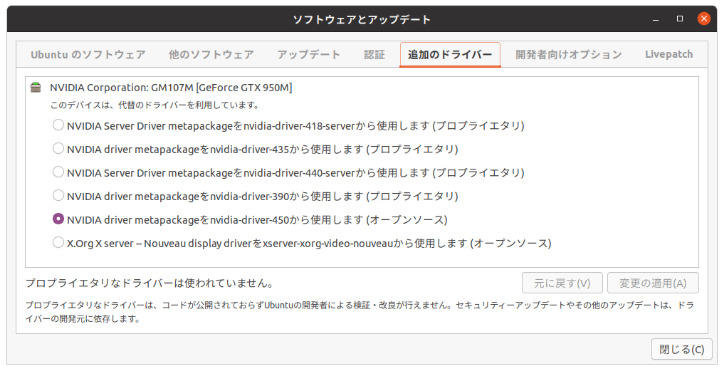The height and width of the screenshot is (372, 726).
Task: Switch to 他のソフトウェア tab
Action: coord(211,55)
